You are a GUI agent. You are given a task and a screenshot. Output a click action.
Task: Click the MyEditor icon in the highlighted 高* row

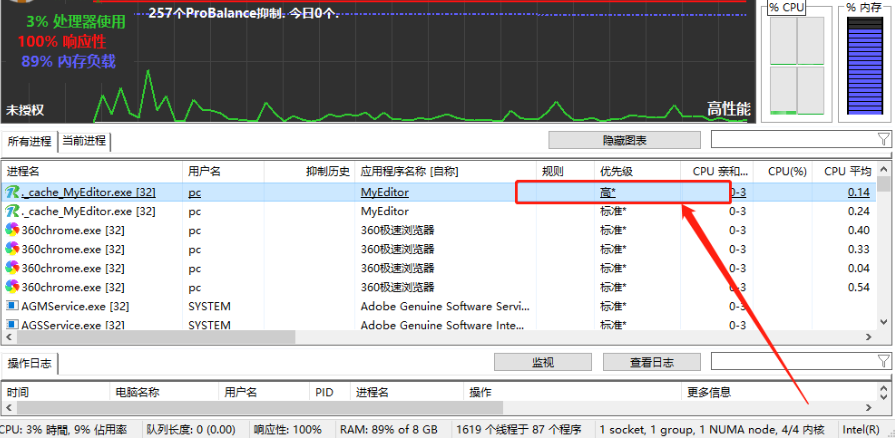12,192
